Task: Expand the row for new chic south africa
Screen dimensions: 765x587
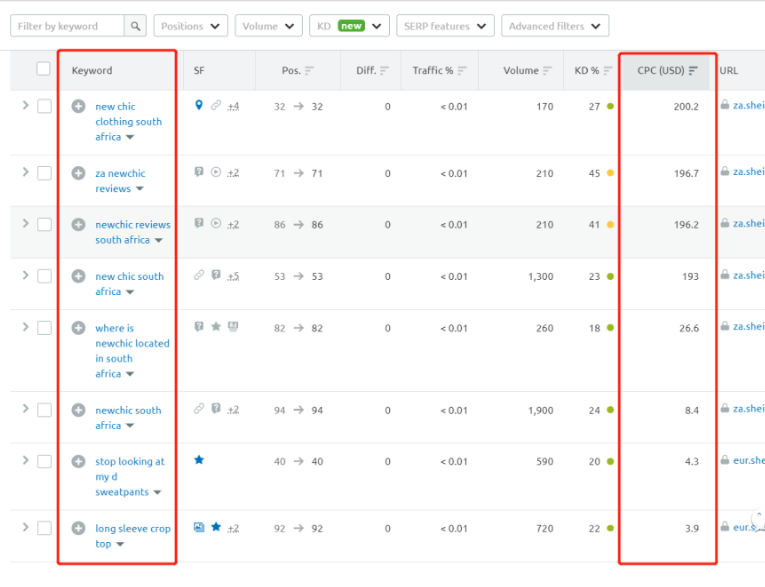Action: (x=25, y=275)
